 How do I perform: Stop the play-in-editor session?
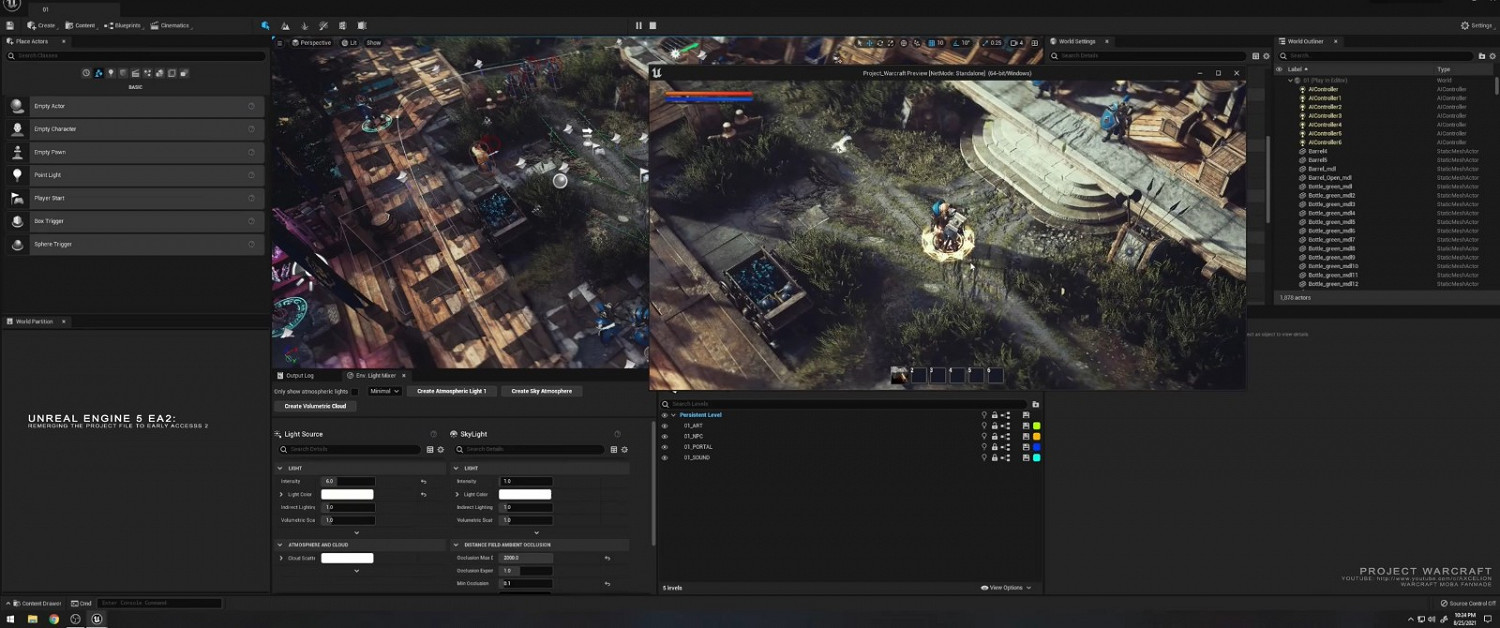pyautogui.click(x=653, y=25)
